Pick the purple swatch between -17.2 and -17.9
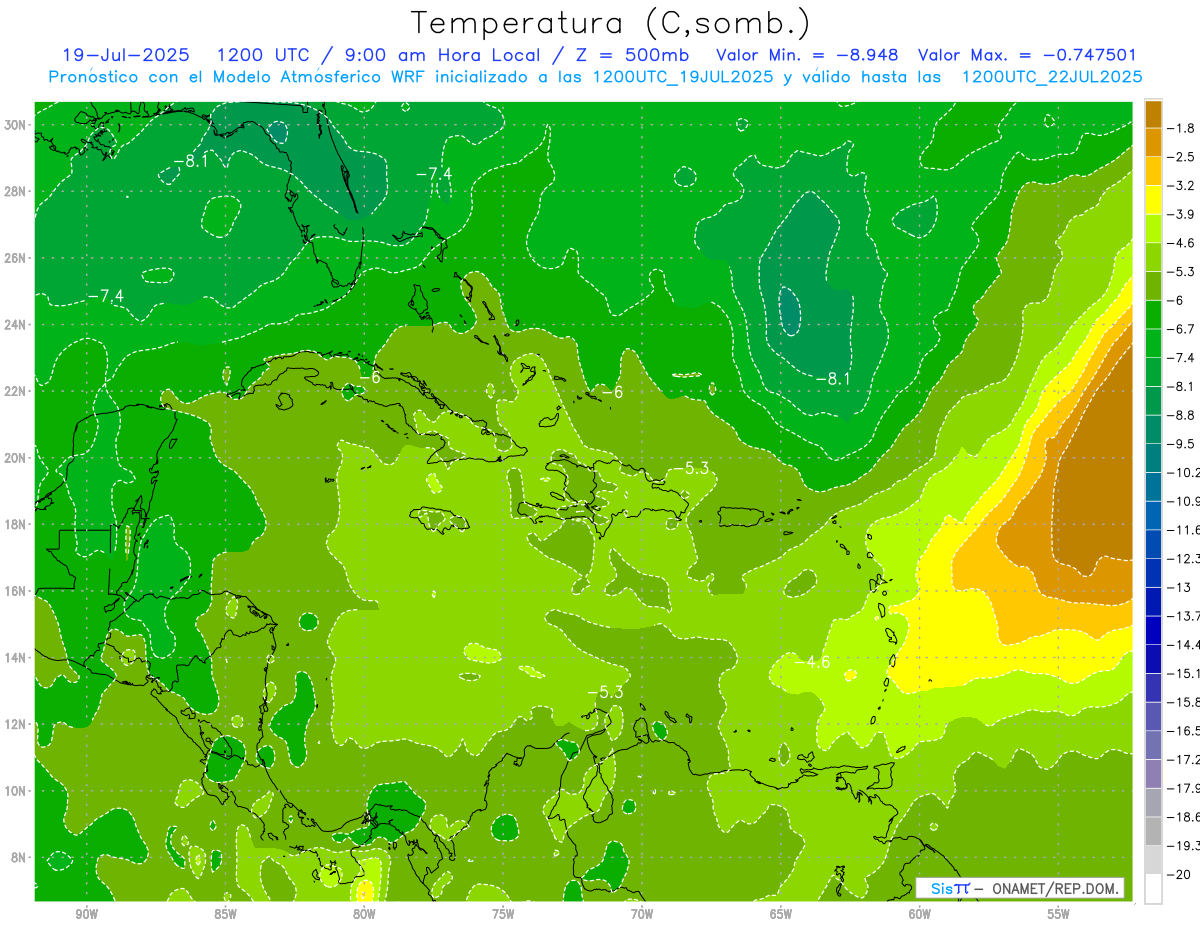The height and width of the screenshot is (927, 1200). (1153, 774)
